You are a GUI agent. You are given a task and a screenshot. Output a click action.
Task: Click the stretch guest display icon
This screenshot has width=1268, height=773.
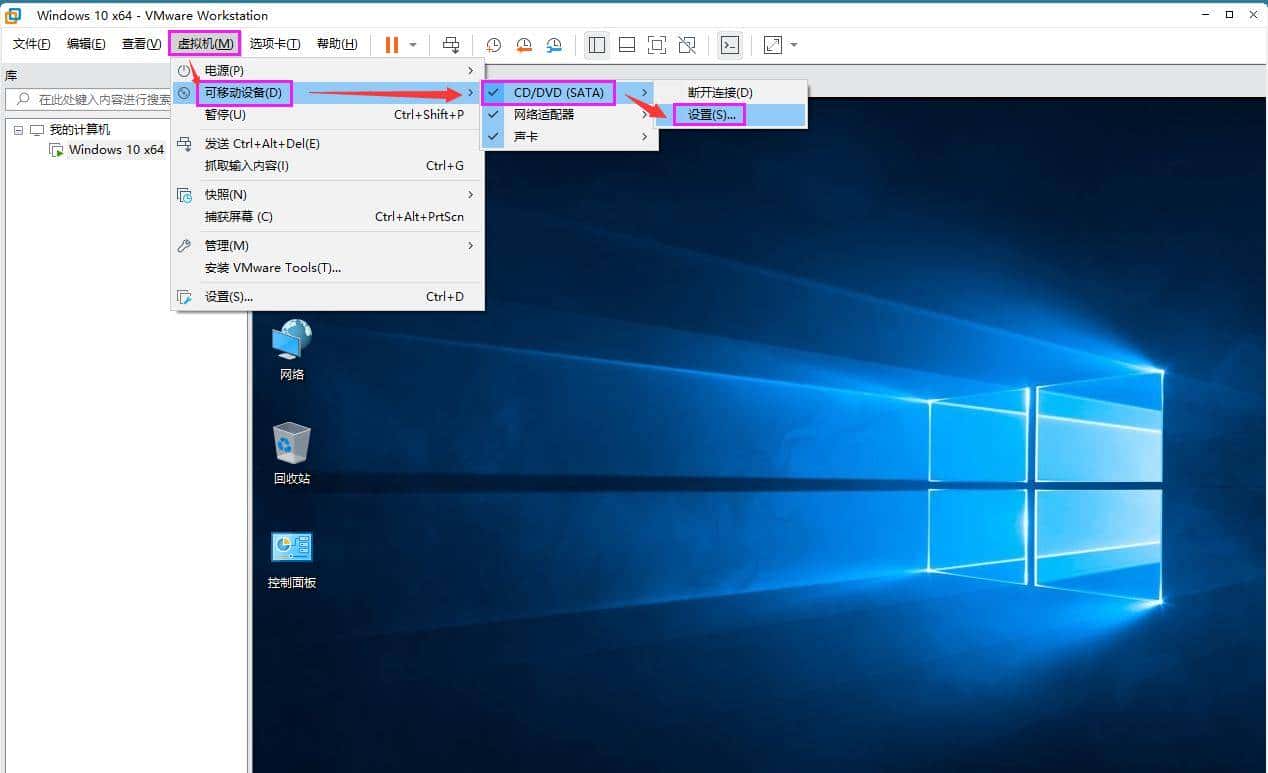773,45
